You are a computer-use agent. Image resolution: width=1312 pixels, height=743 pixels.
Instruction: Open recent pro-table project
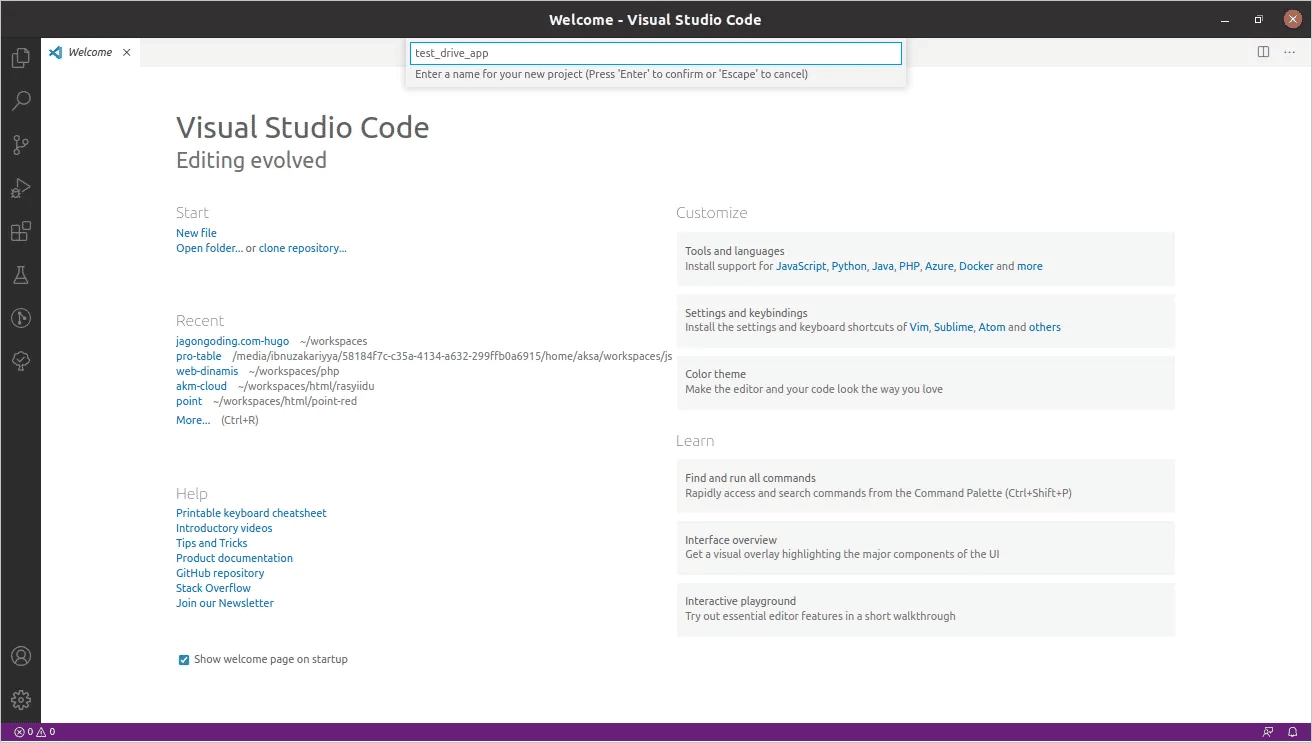(x=199, y=356)
